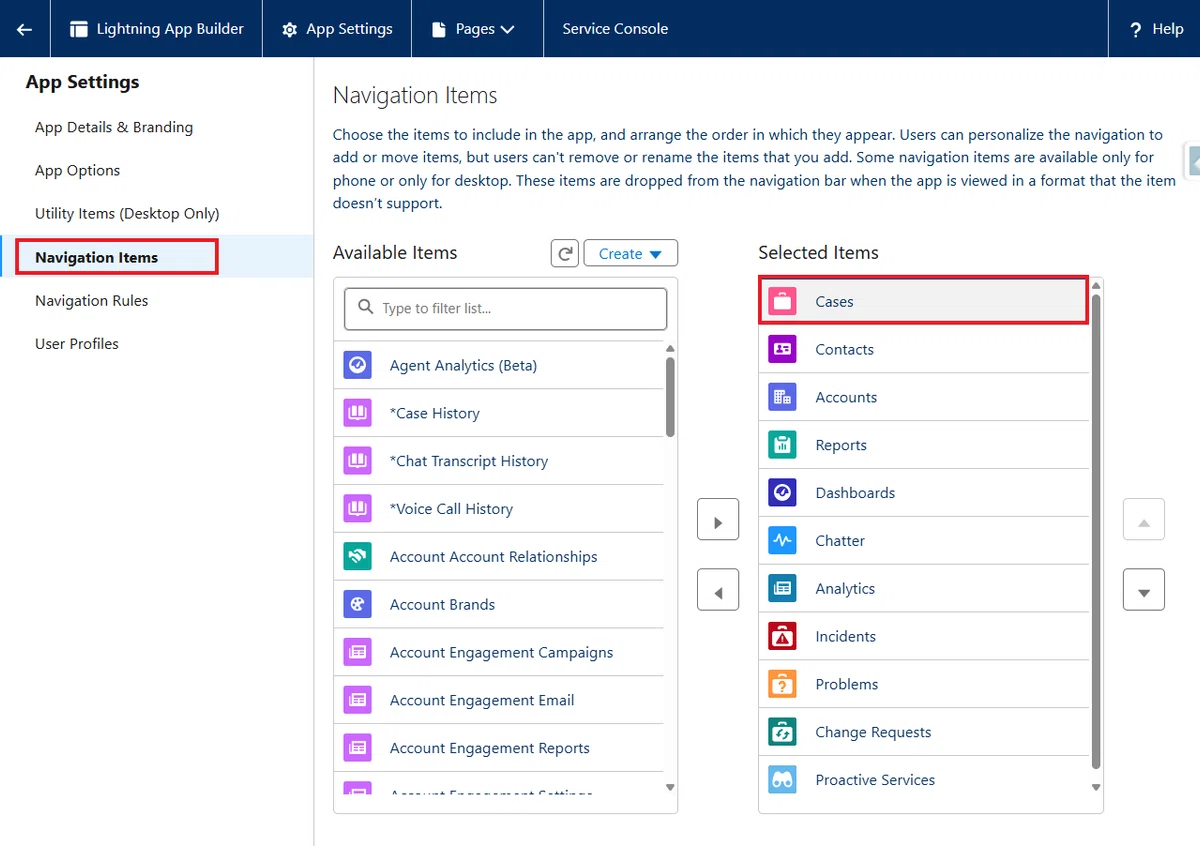Move selected item up
This screenshot has height=846, width=1200.
(1144, 520)
